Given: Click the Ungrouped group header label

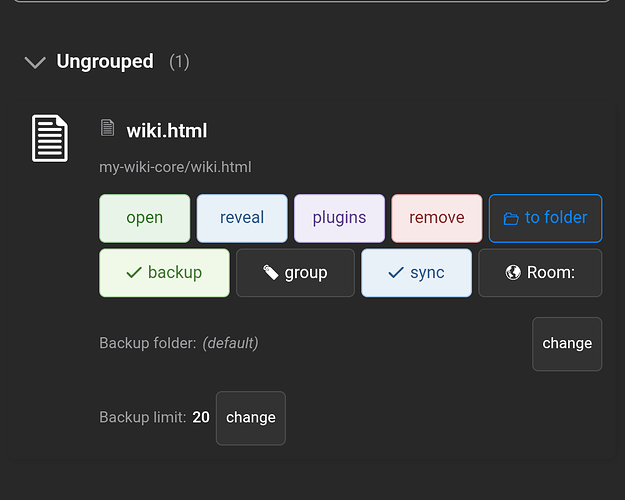Looking at the screenshot, I should point(105,62).
